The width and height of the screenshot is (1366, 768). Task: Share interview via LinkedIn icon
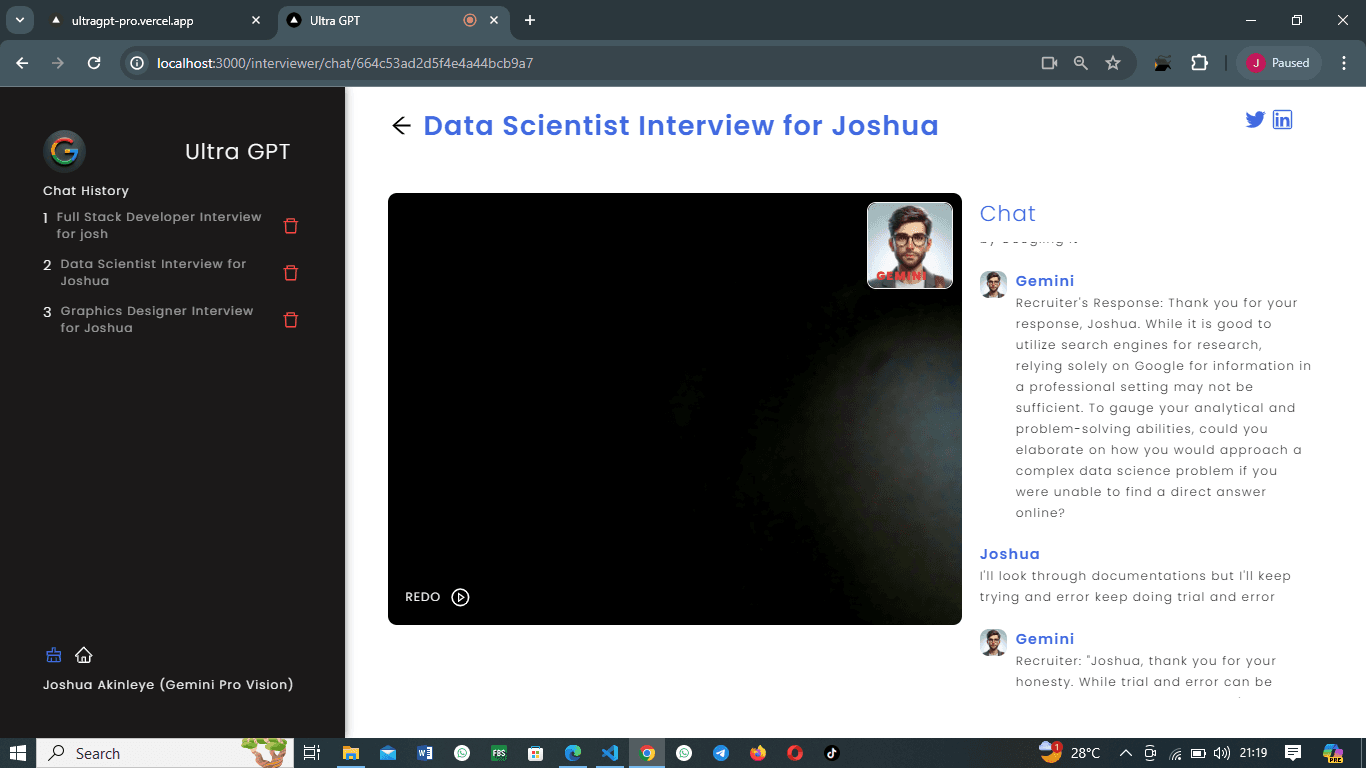point(1282,120)
